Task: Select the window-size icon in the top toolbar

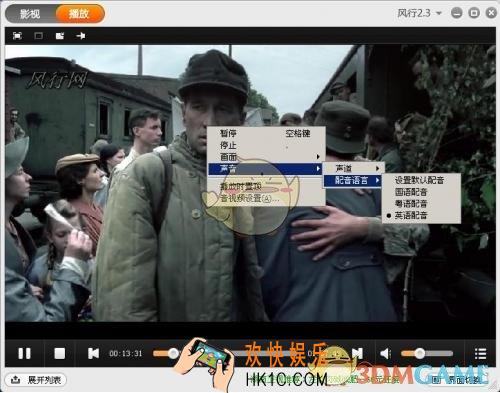Action: click(39, 36)
